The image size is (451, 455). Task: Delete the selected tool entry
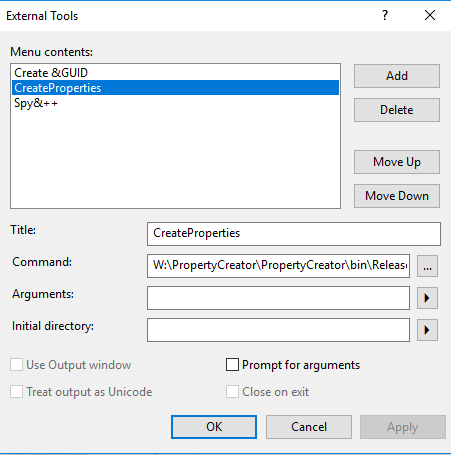[397, 110]
